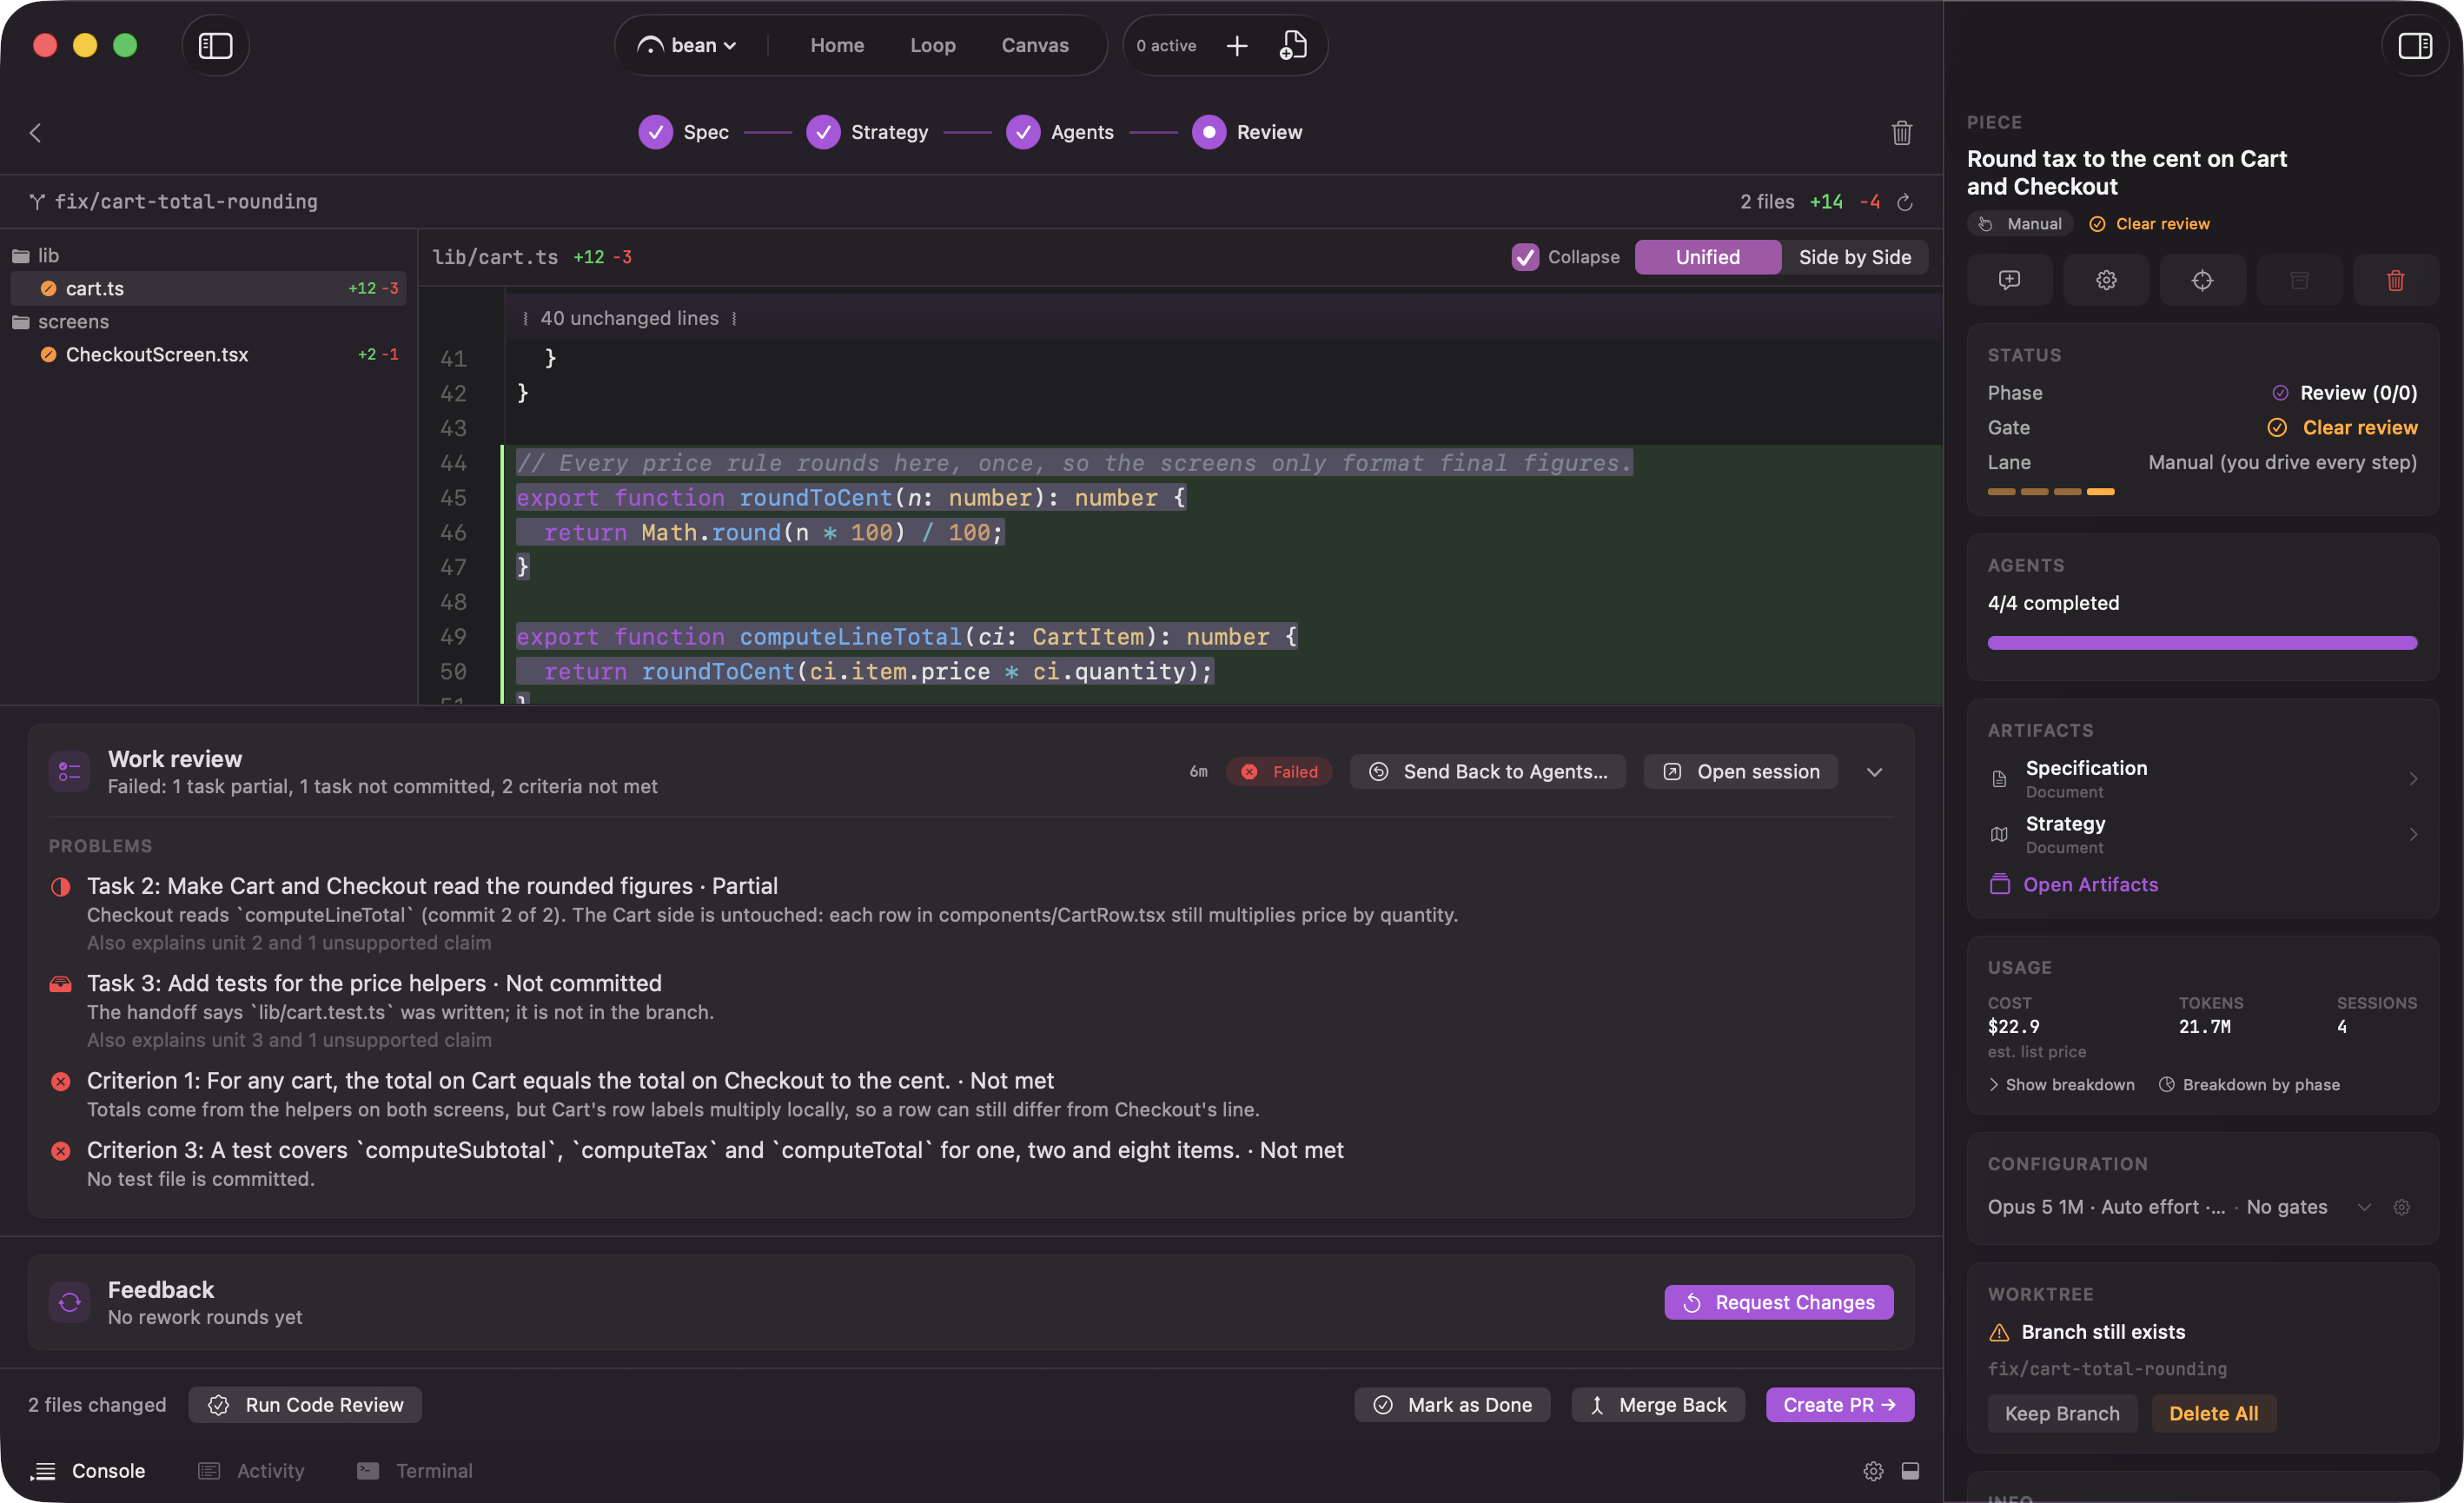Select the Review step
This screenshot has height=1503, width=2464.
pos(1247,132)
